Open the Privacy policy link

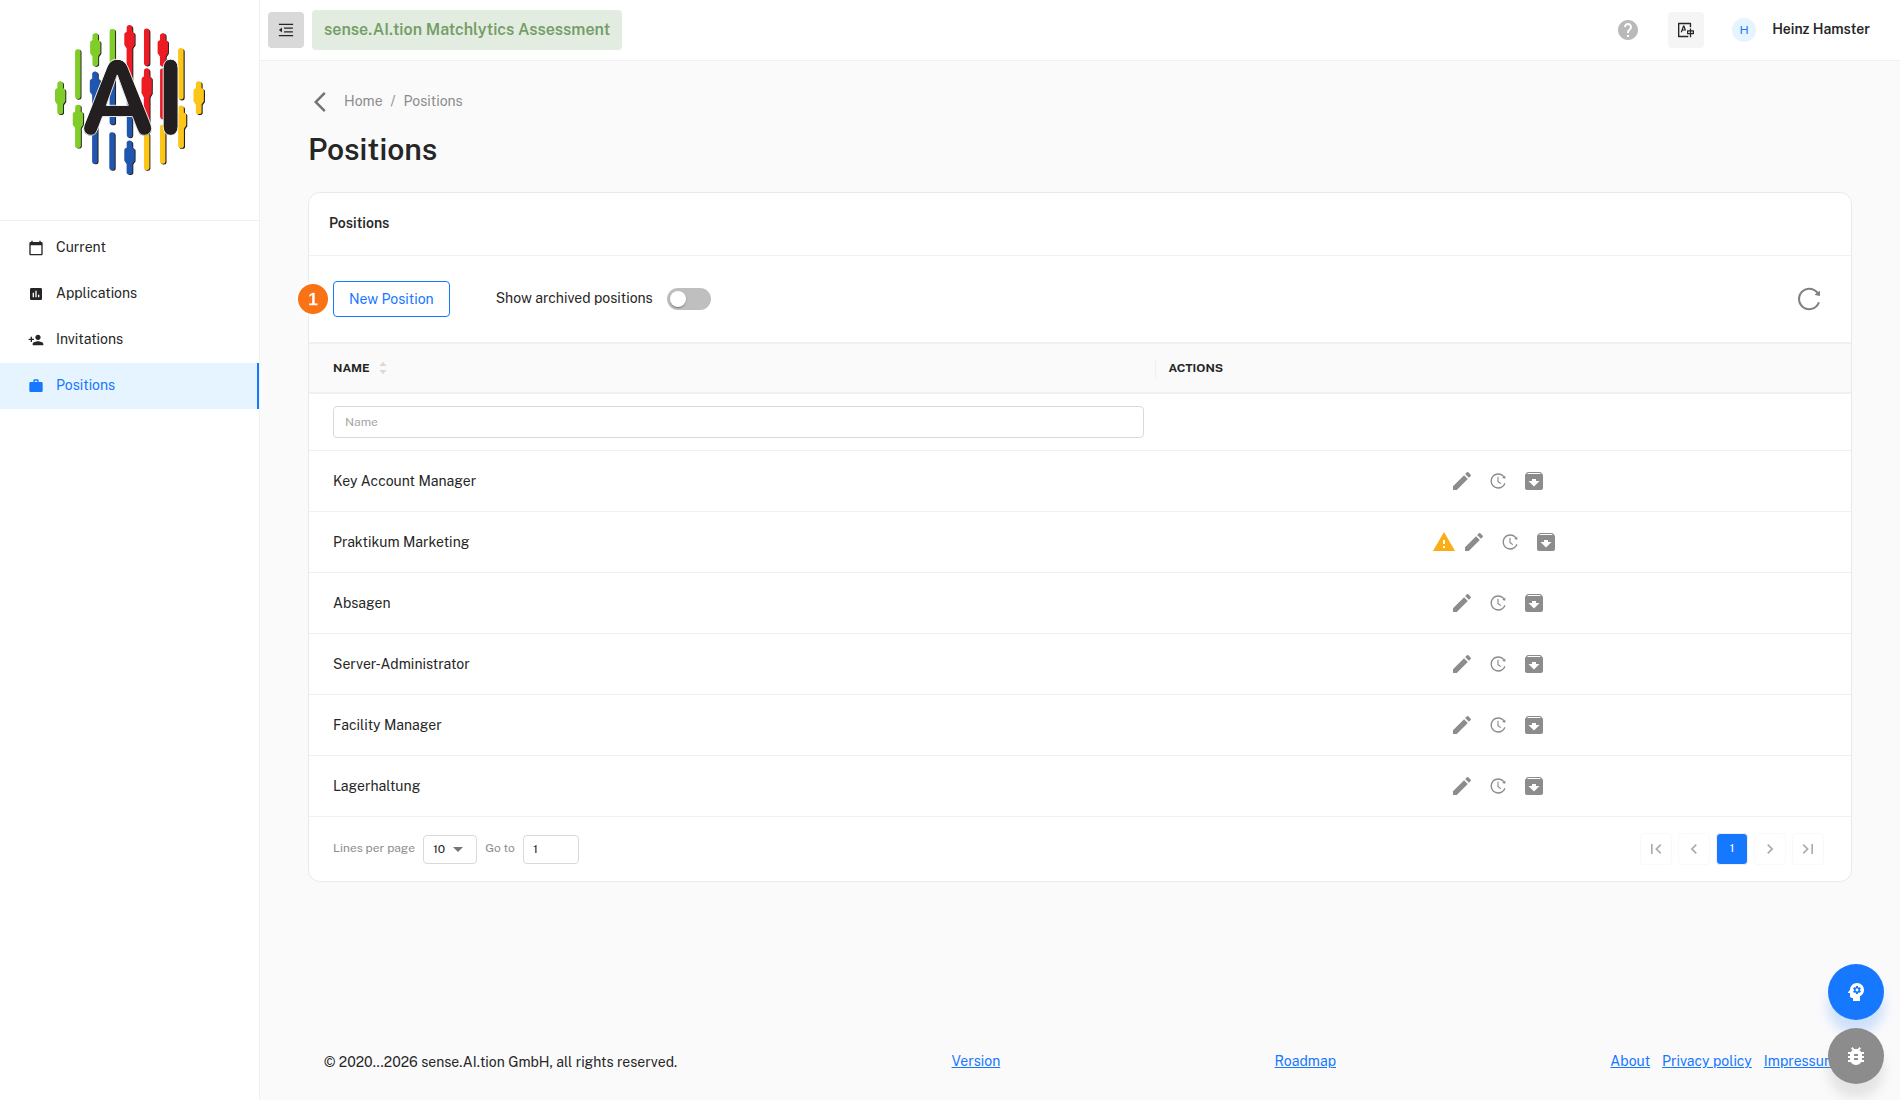pos(1707,1061)
